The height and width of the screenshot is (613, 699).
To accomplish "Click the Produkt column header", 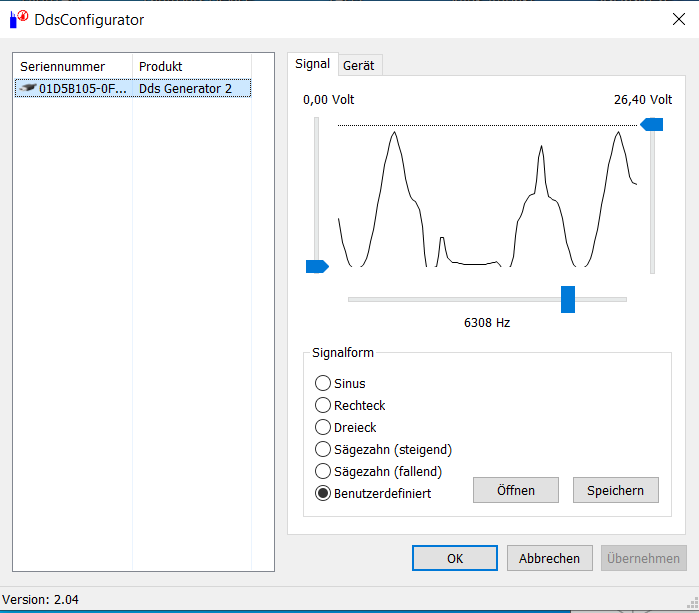I will point(160,67).
